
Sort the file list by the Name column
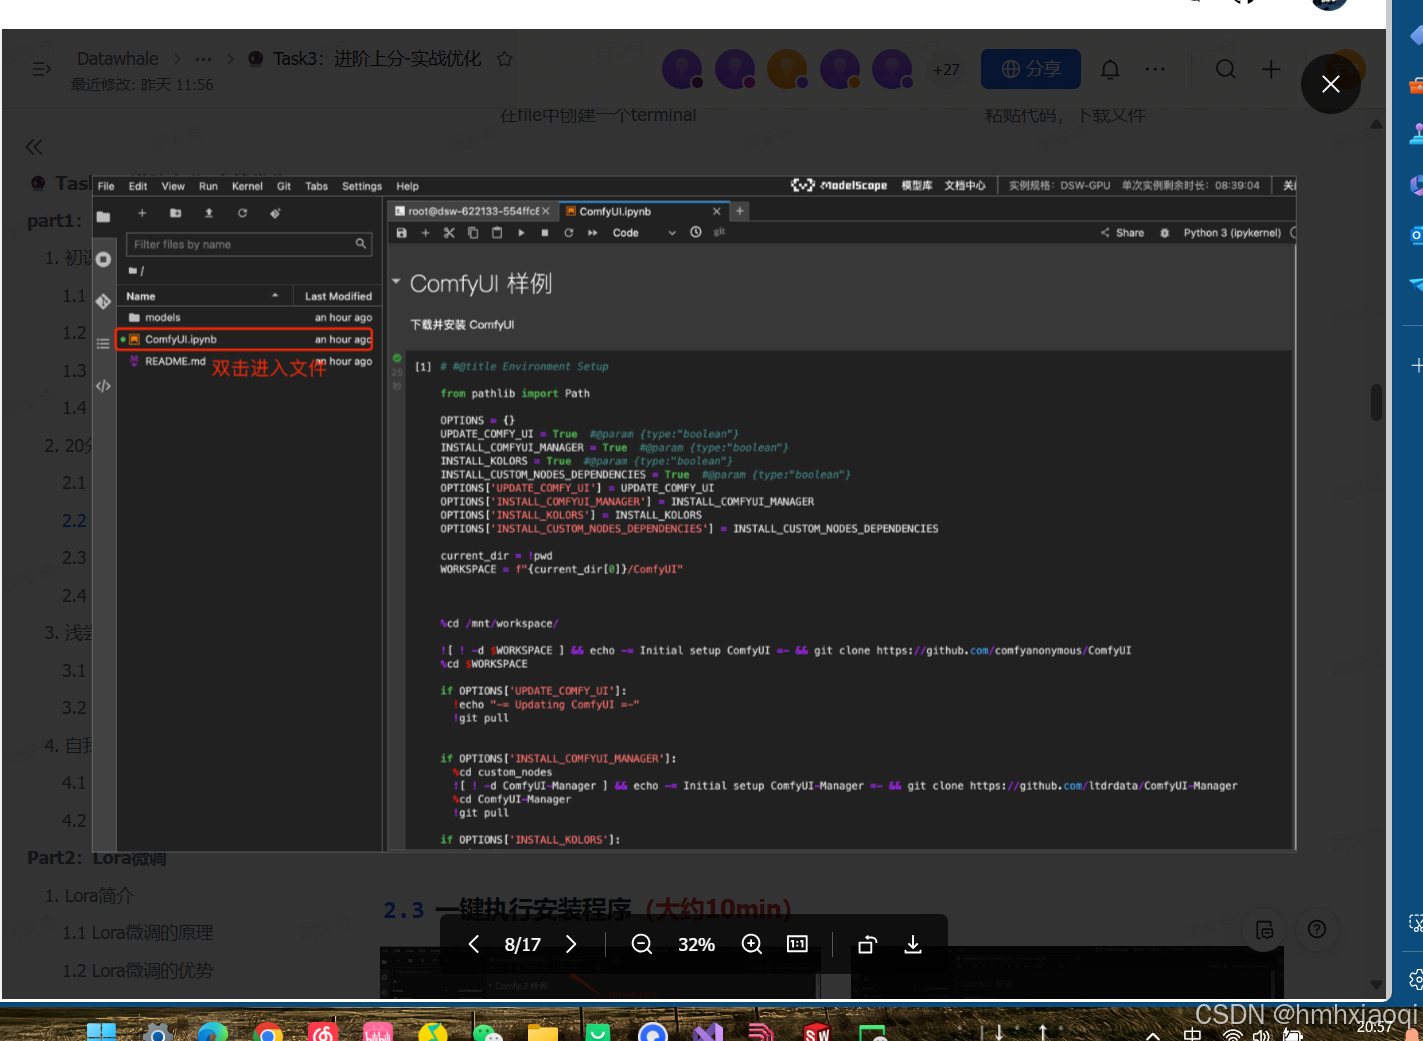[204, 296]
